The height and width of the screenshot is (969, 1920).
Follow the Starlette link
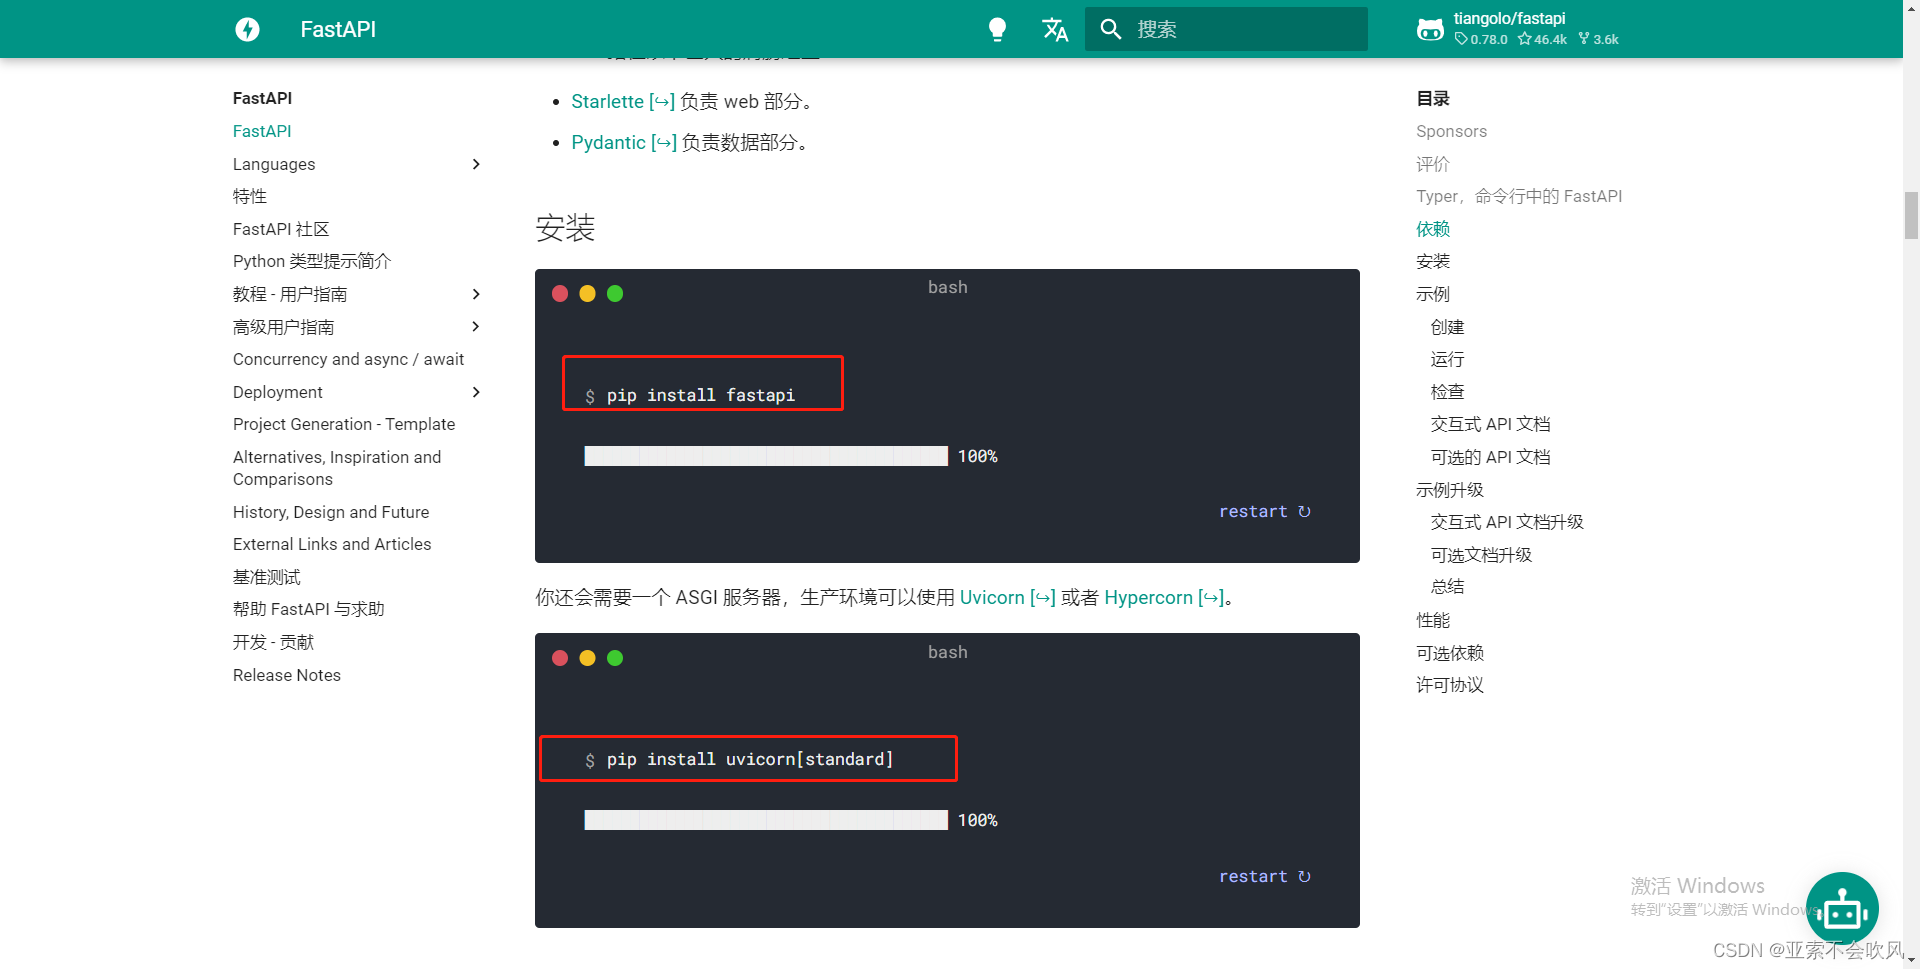622,101
